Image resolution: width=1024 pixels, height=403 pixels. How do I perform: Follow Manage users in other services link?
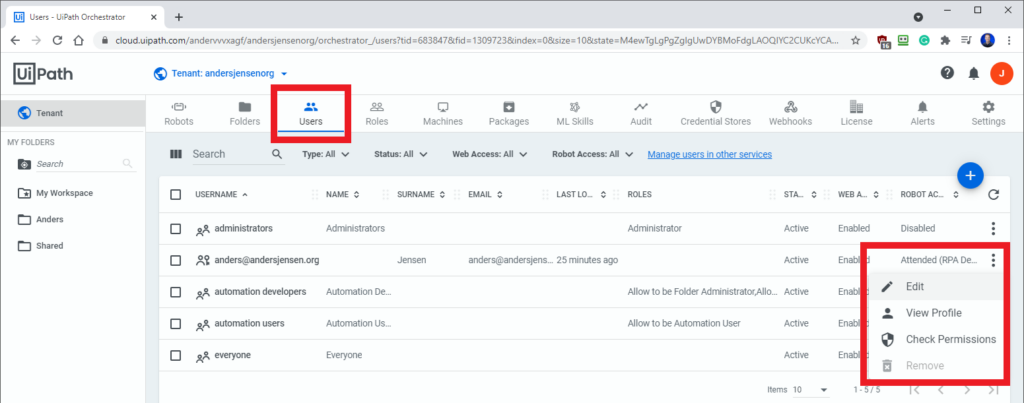(x=710, y=155)
